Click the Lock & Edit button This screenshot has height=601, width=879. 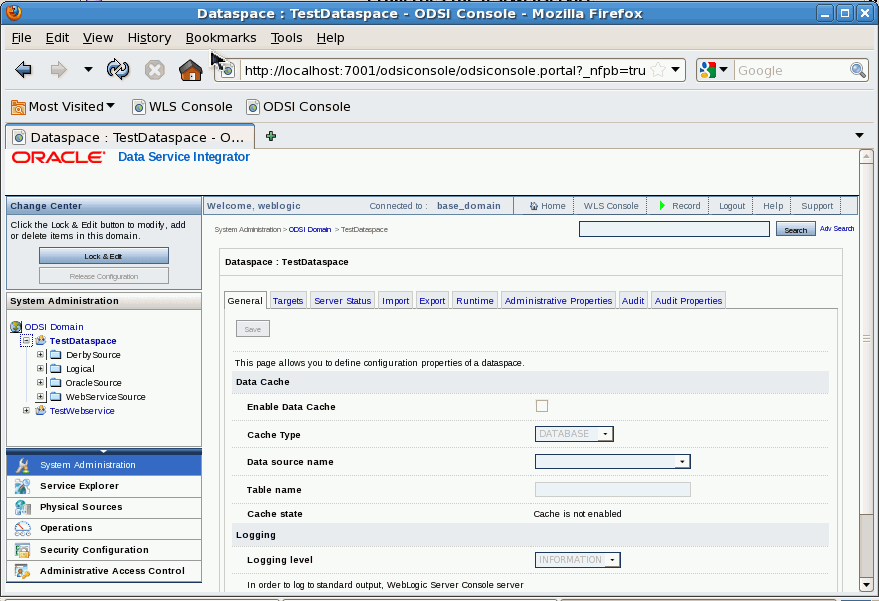coord(104,256)
